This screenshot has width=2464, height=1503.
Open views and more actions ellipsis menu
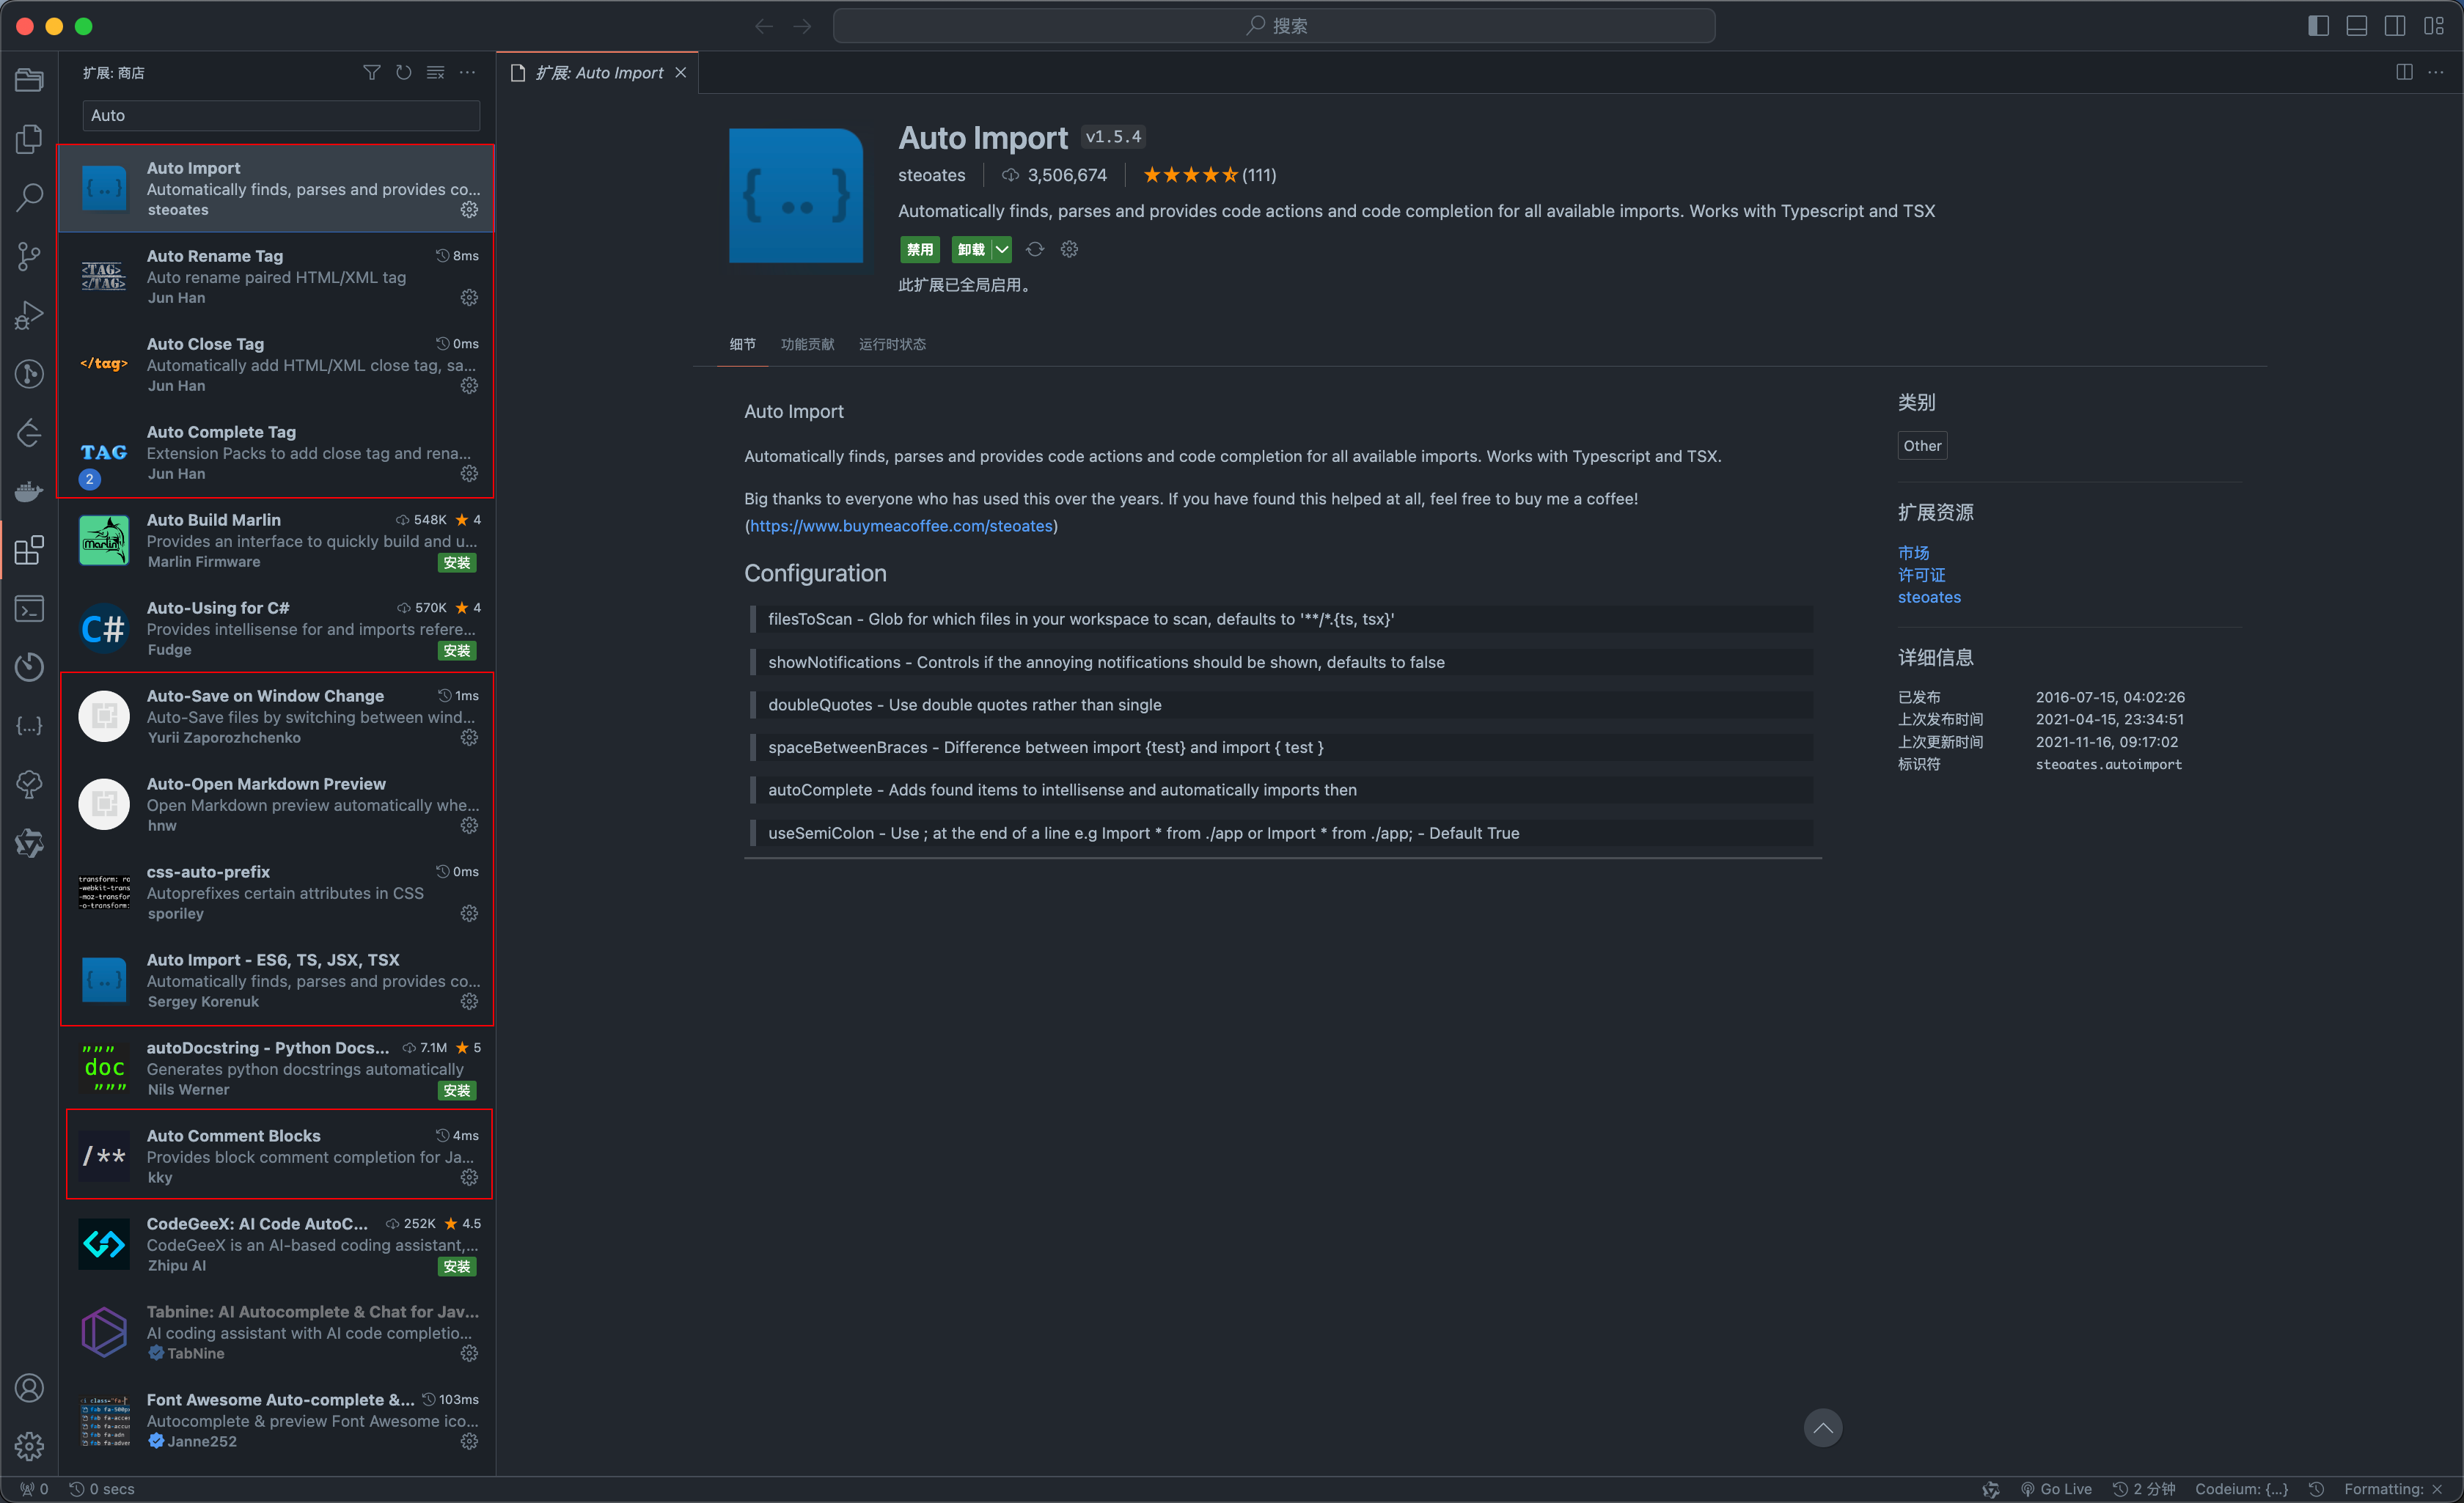(x=467, y=73)
